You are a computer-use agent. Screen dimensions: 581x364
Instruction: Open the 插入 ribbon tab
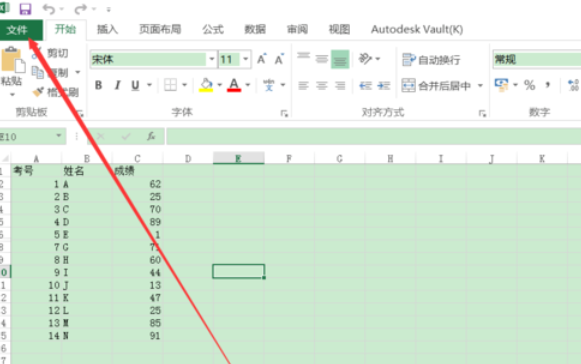pos(107,29)
